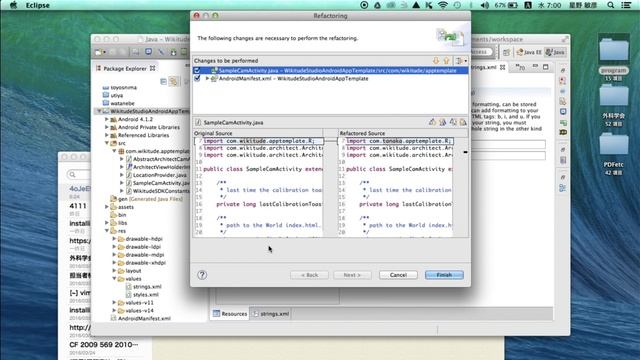Select next change arrow in Changes pane

(x=436, y=60)
